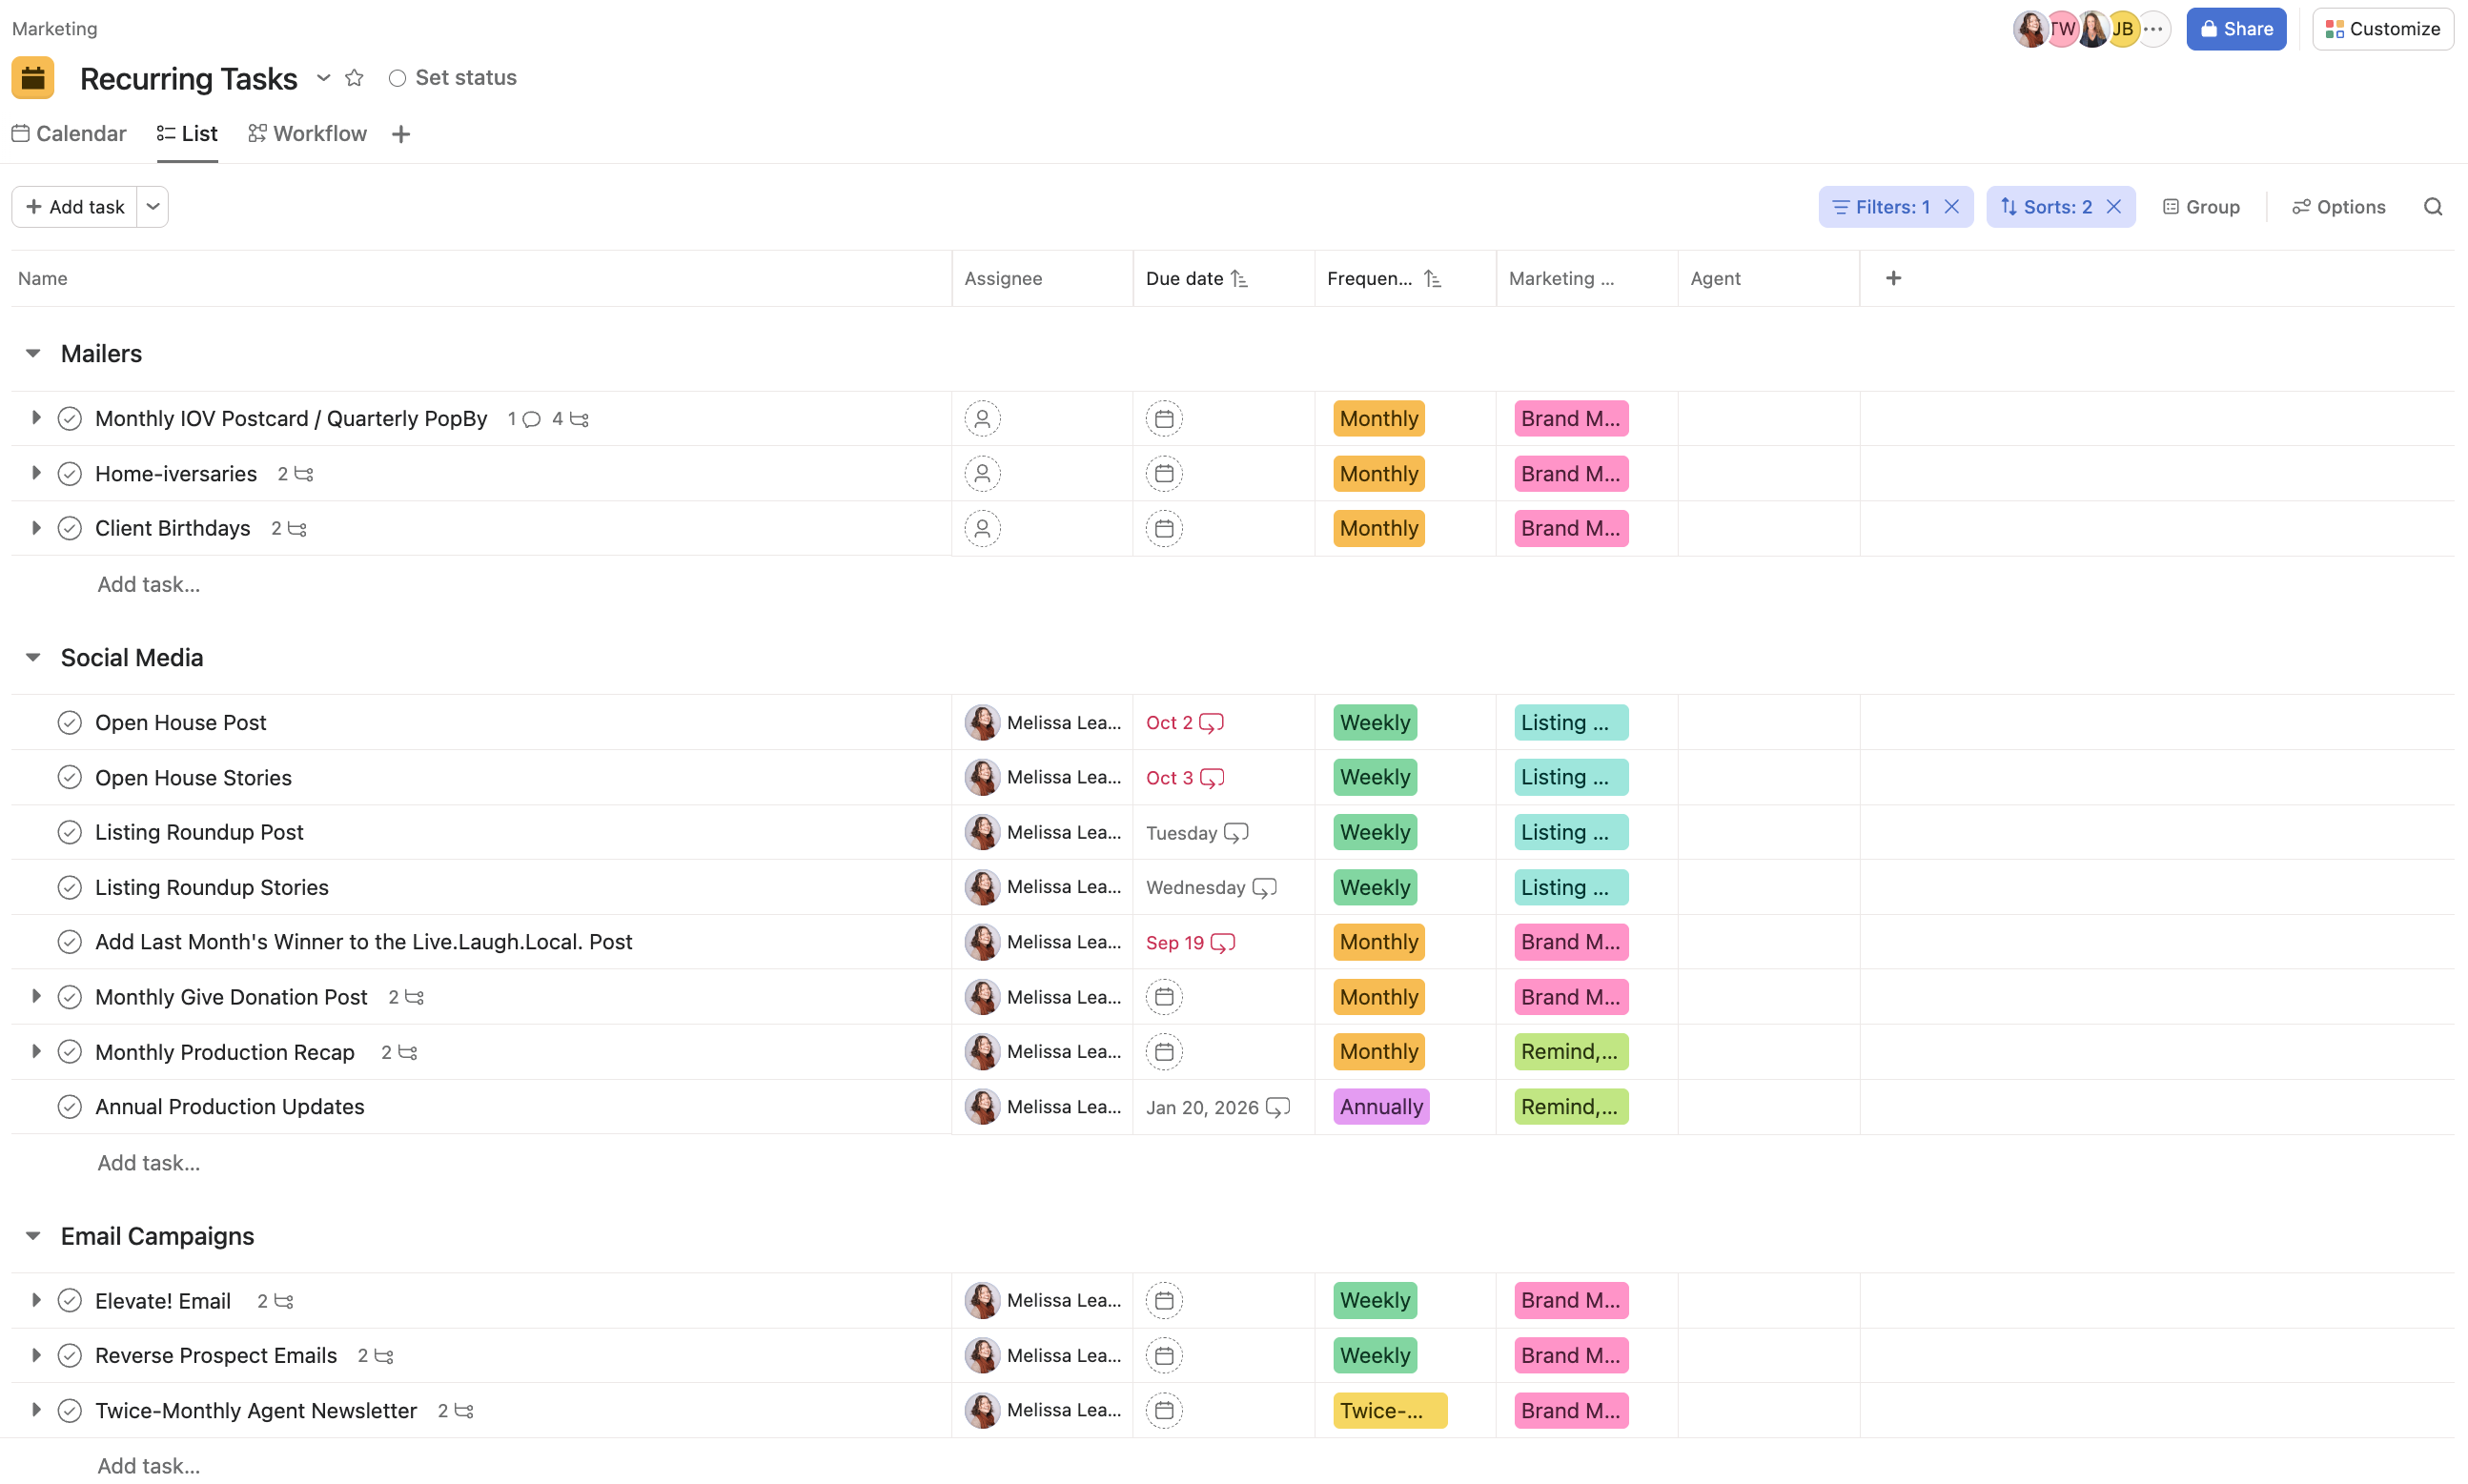Mark Listing Roundup Stories complete
The image size is (2468, 1484).
click(69, 886)
